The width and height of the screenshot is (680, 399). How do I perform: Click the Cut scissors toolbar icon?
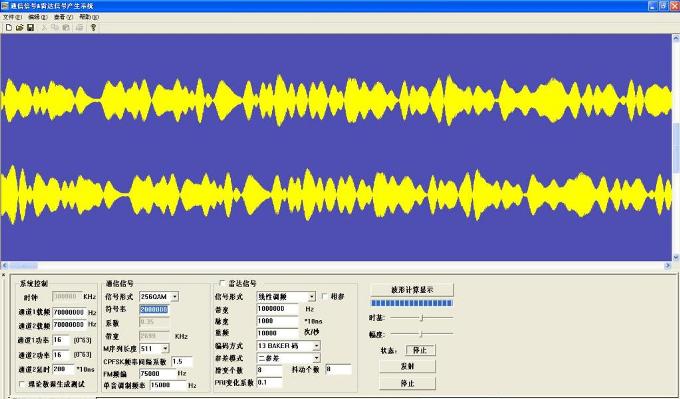[x=44, y=27]
